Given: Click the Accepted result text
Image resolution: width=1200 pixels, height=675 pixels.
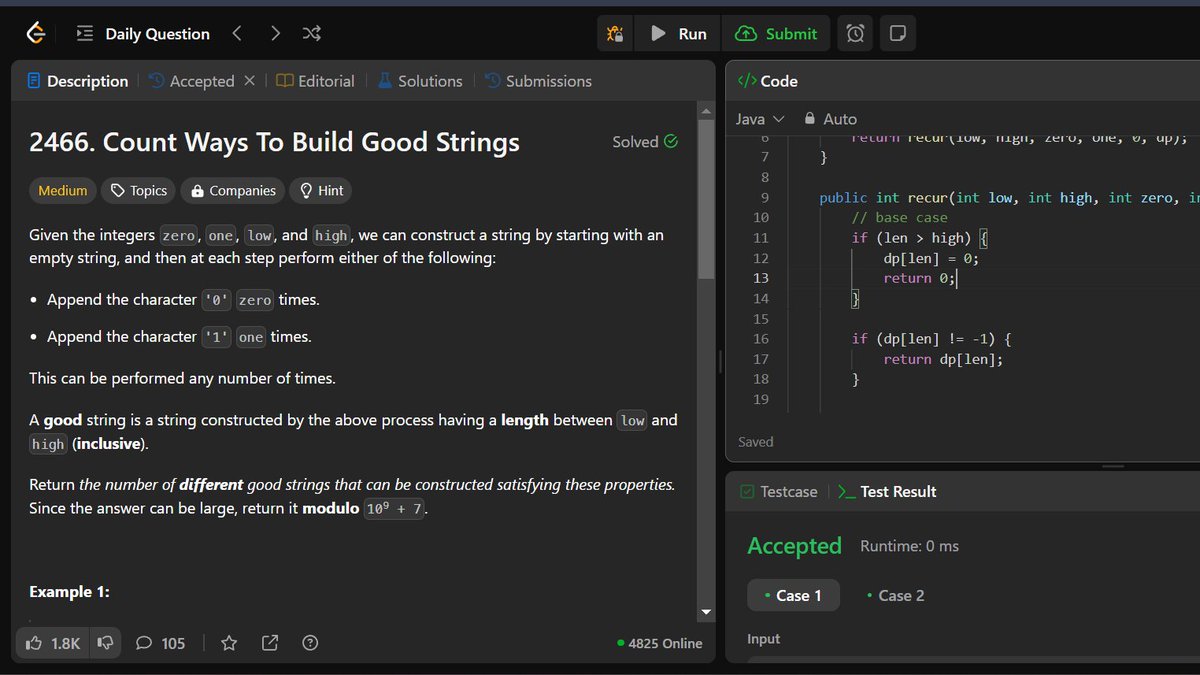Looking at the screenshot, I should click(794, 546).
